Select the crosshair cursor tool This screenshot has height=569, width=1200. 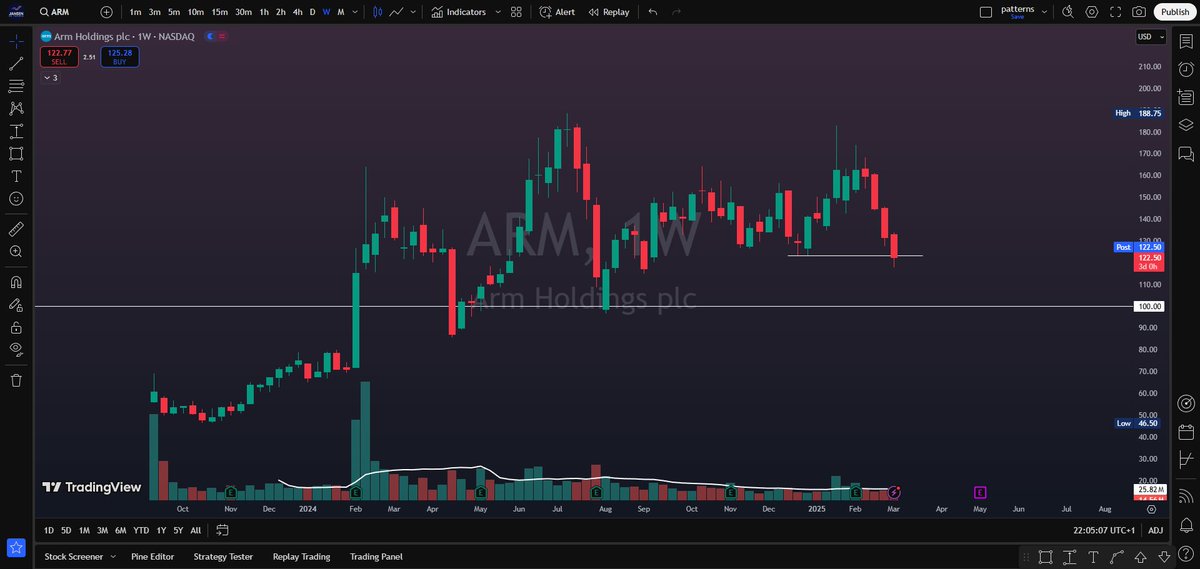click(x=16, y=42)
